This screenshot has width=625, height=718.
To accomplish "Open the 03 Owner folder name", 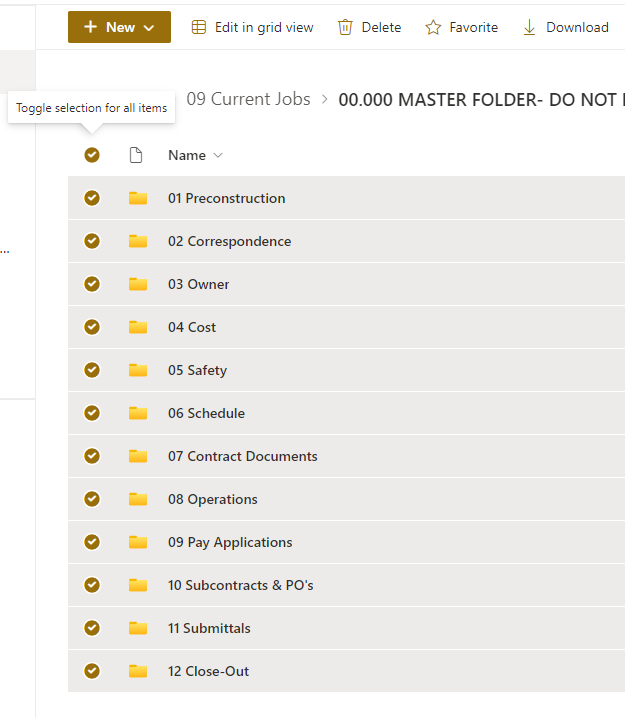I will click(199, 284).
